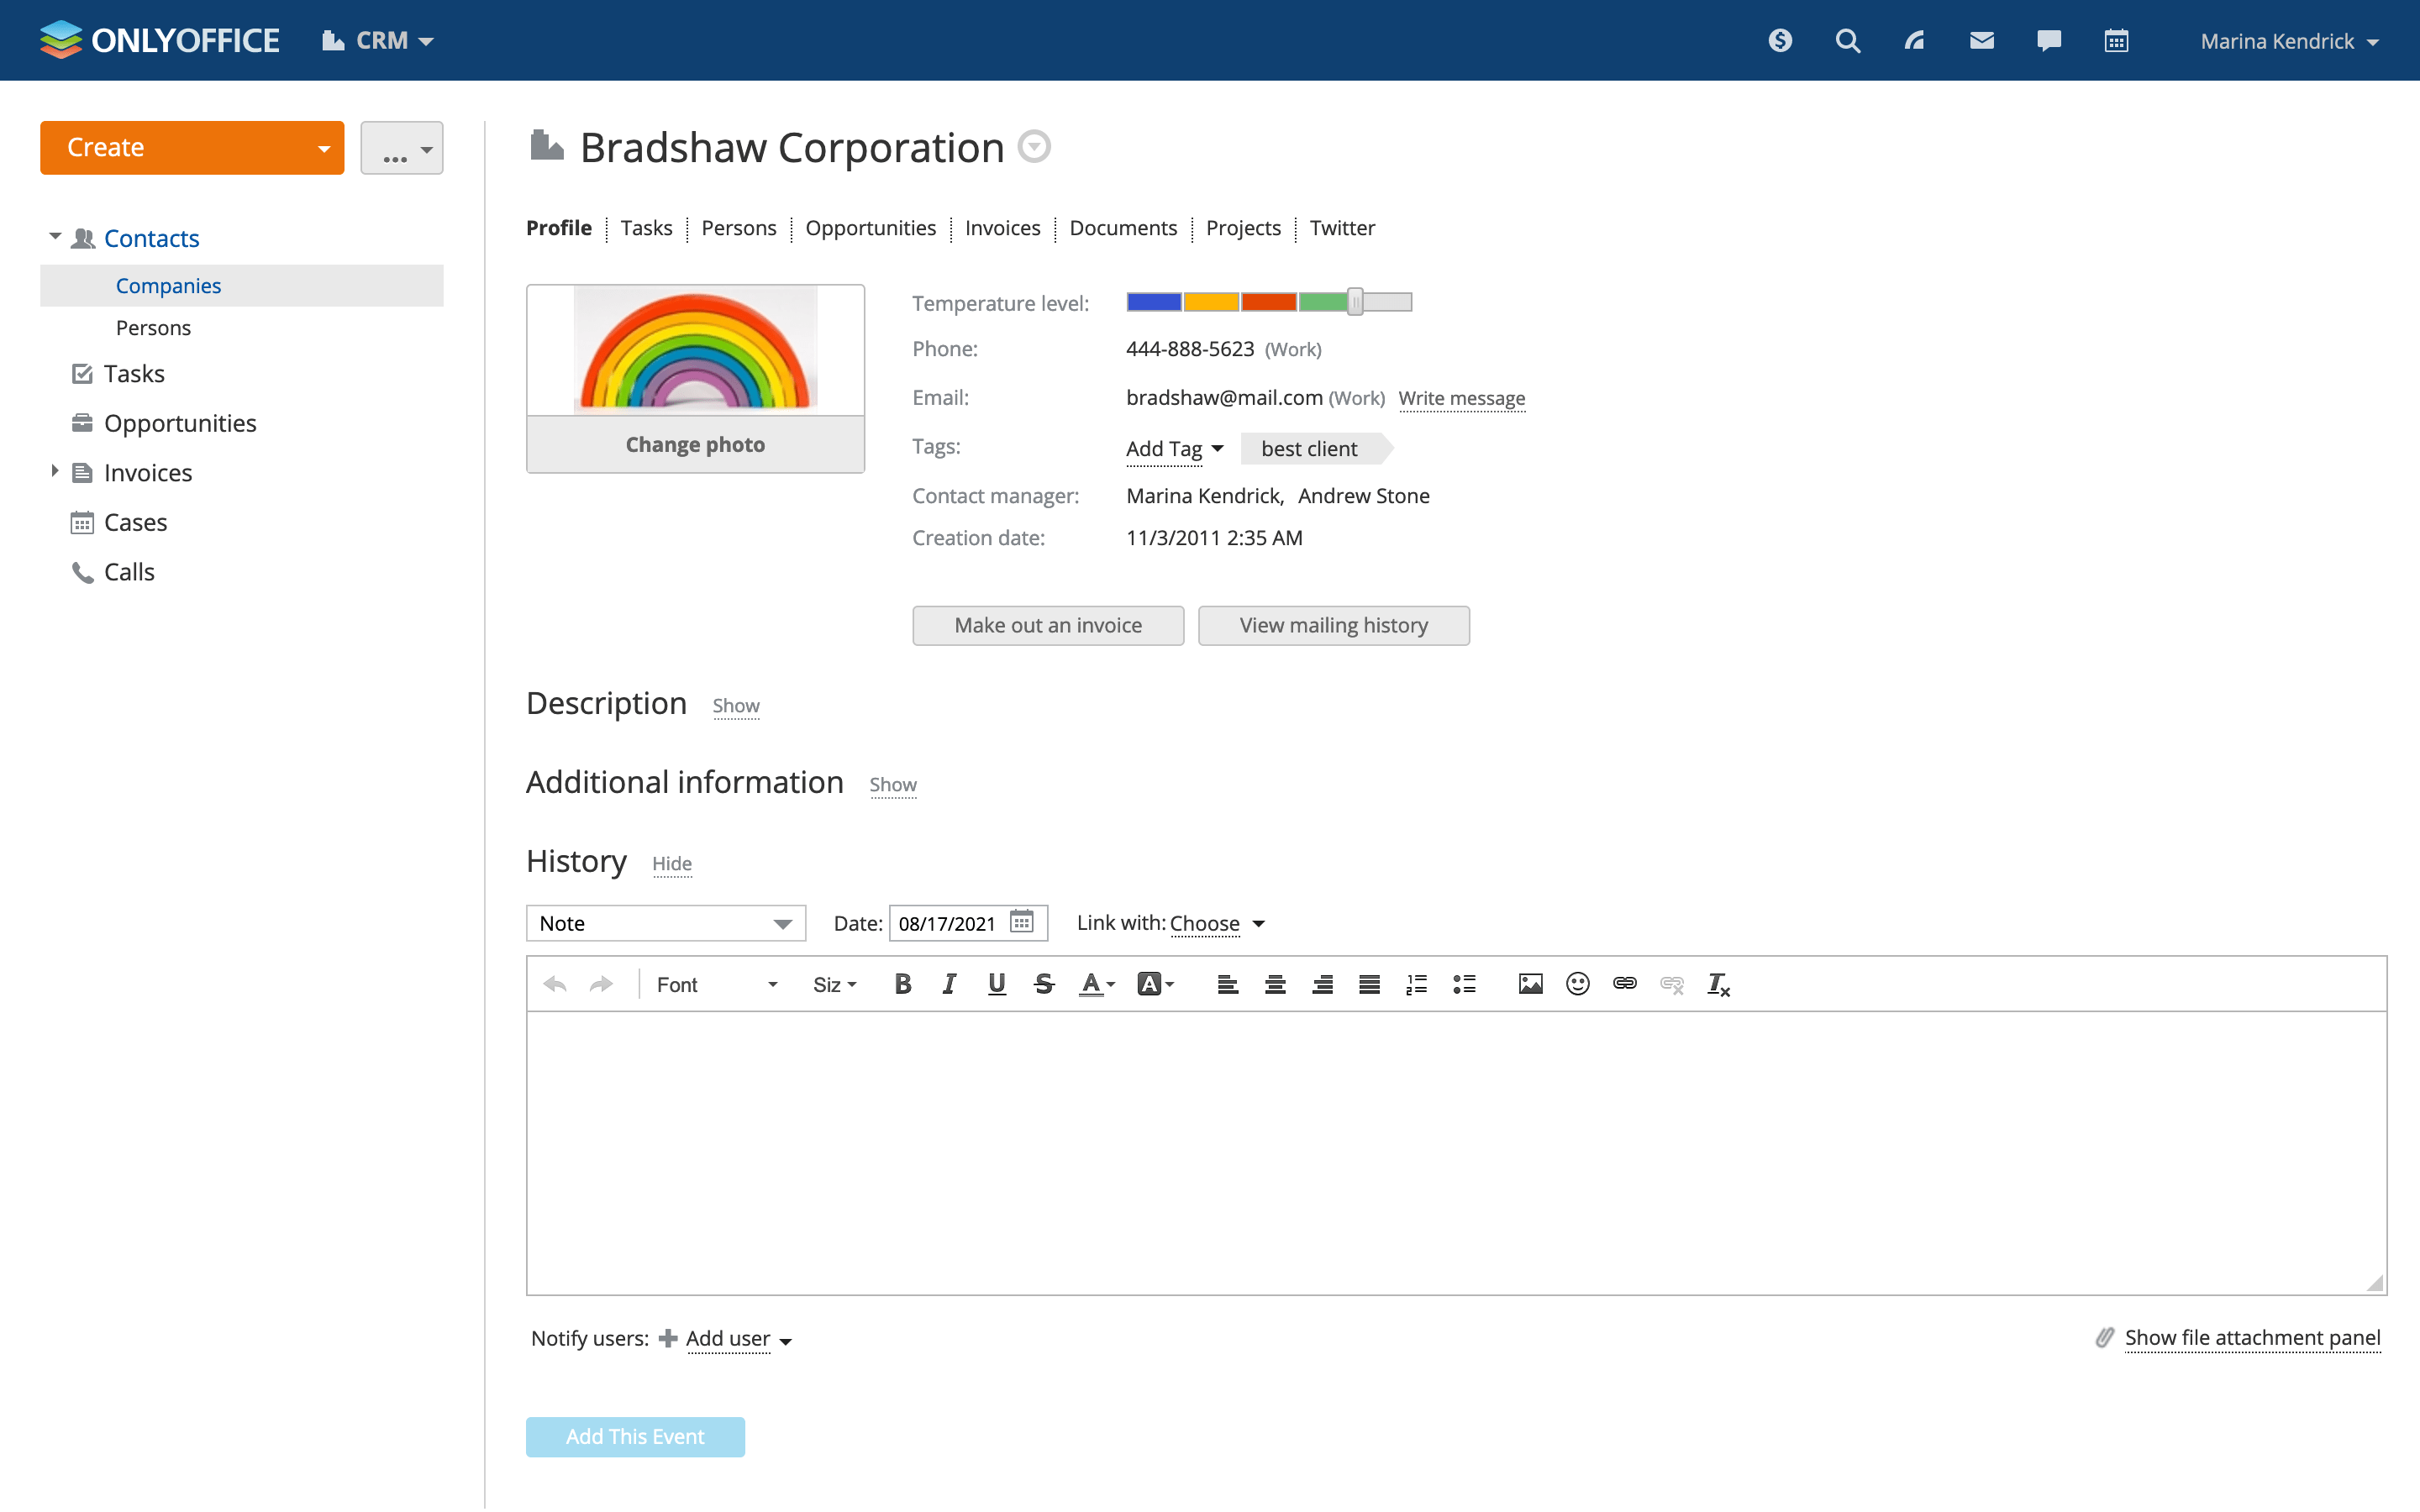Switch to the Opportunities tab

870,228
